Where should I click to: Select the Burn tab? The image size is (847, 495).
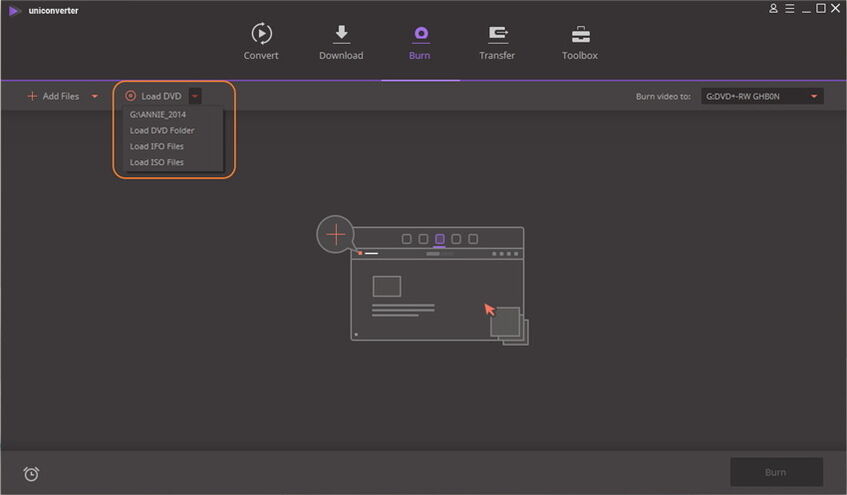(x=420, y=42)
